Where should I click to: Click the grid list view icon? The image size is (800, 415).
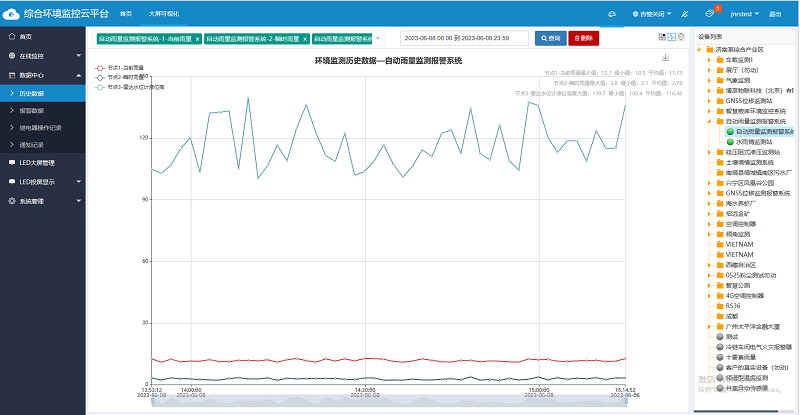[x=661, y=37]
